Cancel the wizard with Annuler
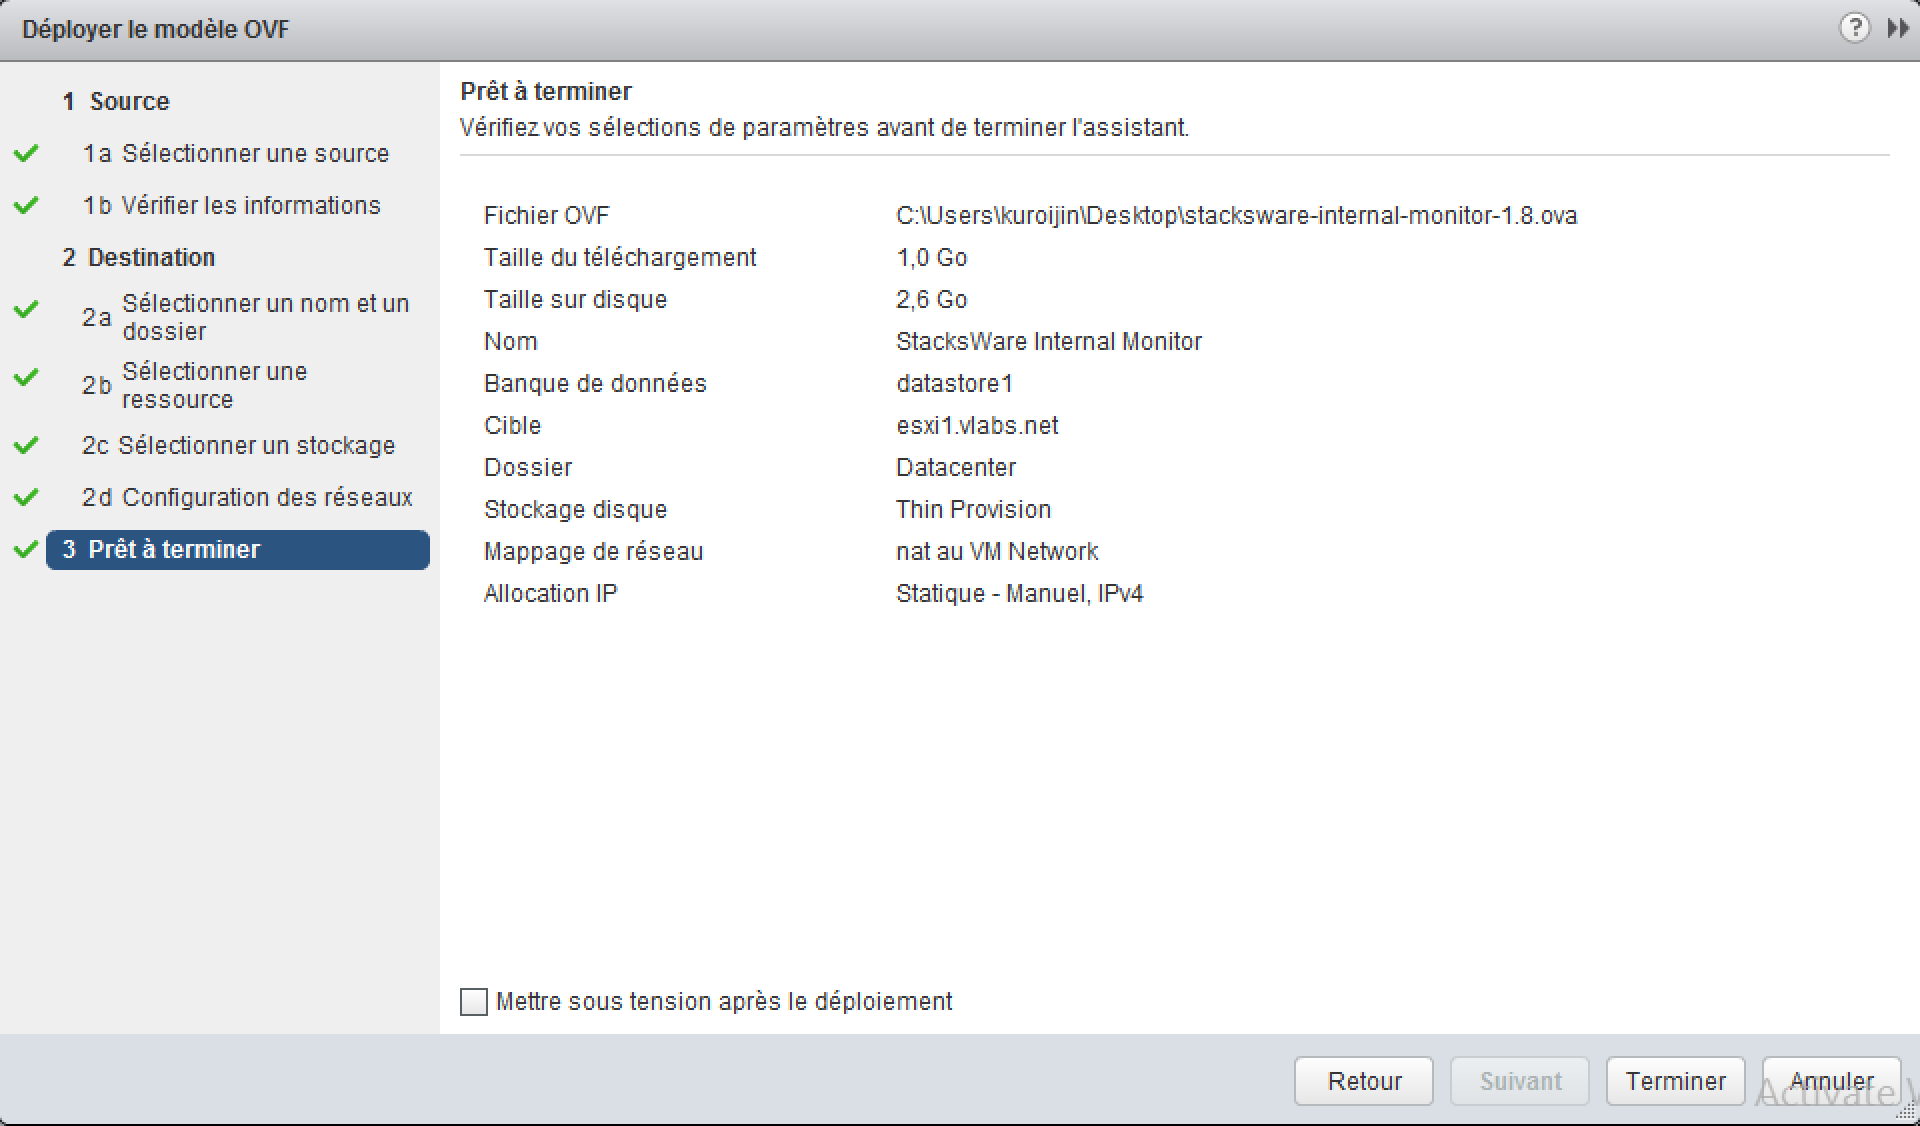Viewport: 1920px width, 1126px height. [1832, 1081]
